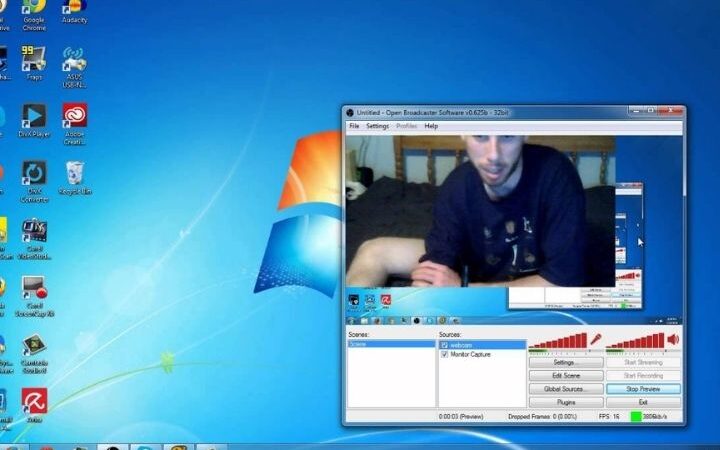Select the 'webcam' source row
720x450 pixels.
[482, 345]
